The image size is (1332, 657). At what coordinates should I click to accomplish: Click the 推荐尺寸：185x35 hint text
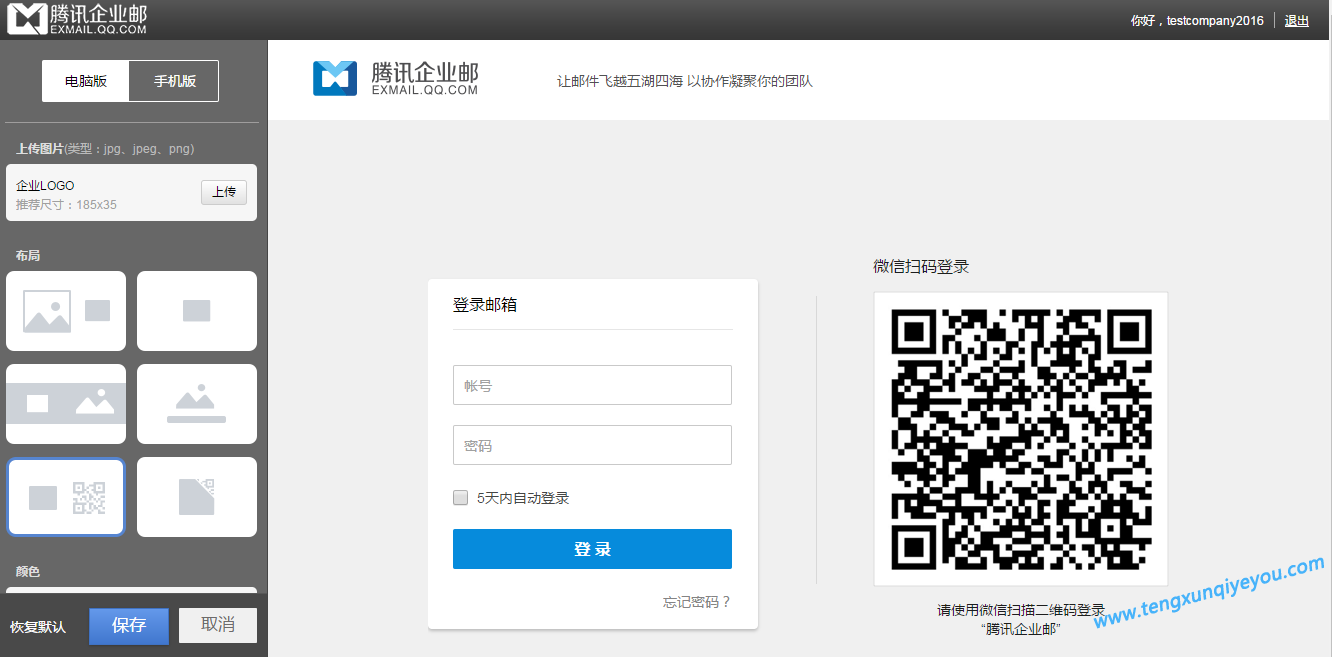(66, 205)
